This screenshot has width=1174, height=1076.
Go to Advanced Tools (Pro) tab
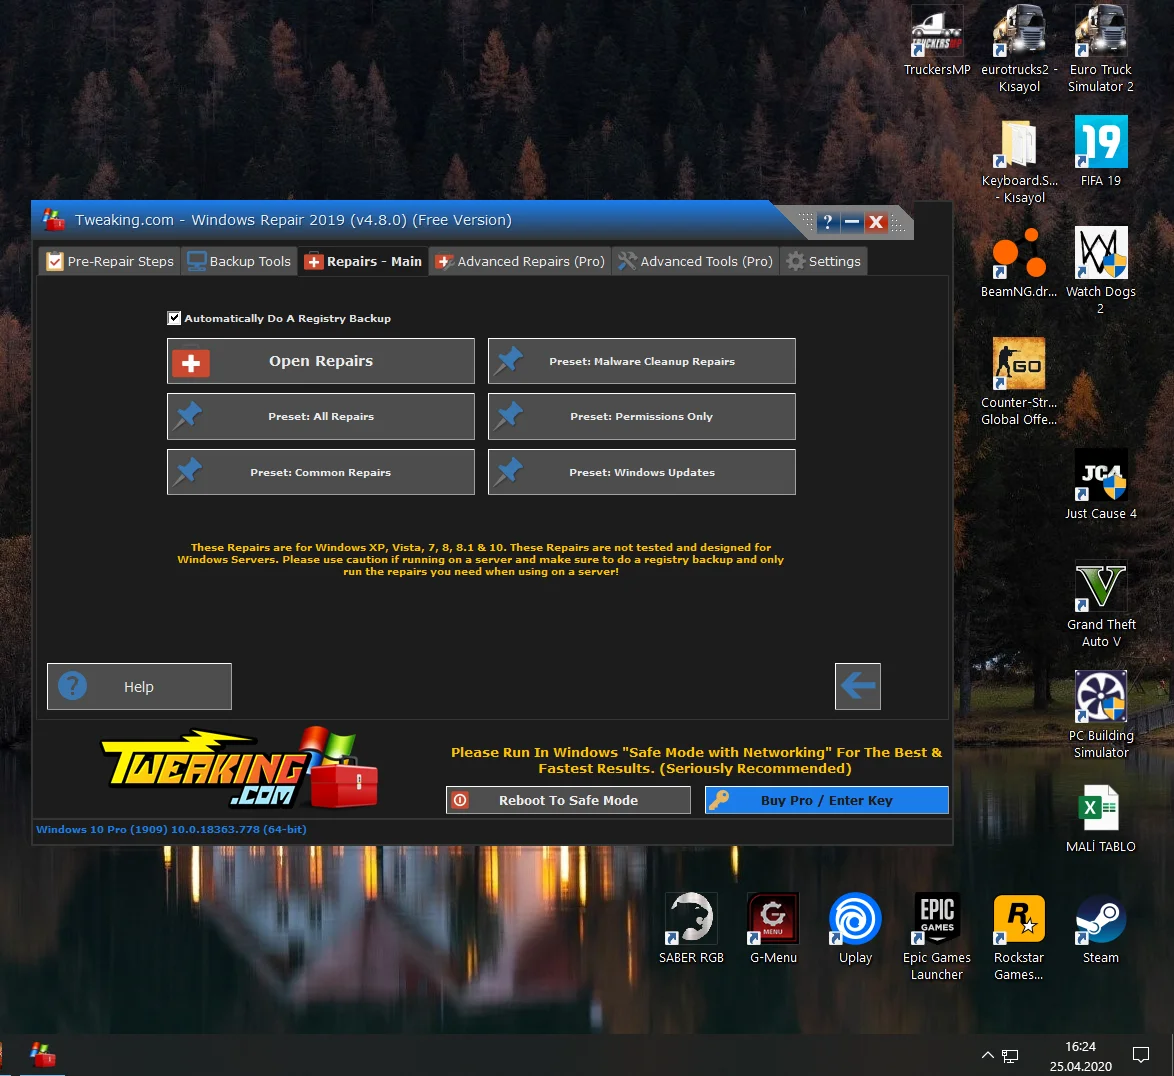click(x=696, y=261)
